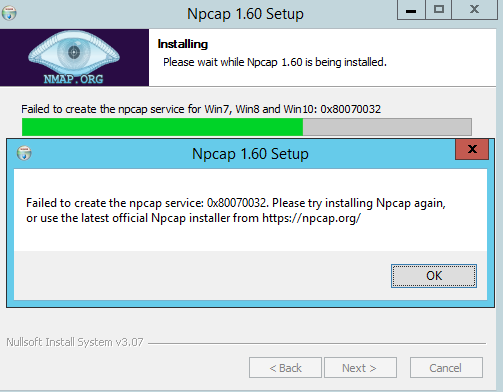Click OK in the error dialog
Image resolution: width=503 pixels, height=392 pixels.
point(434,276)
